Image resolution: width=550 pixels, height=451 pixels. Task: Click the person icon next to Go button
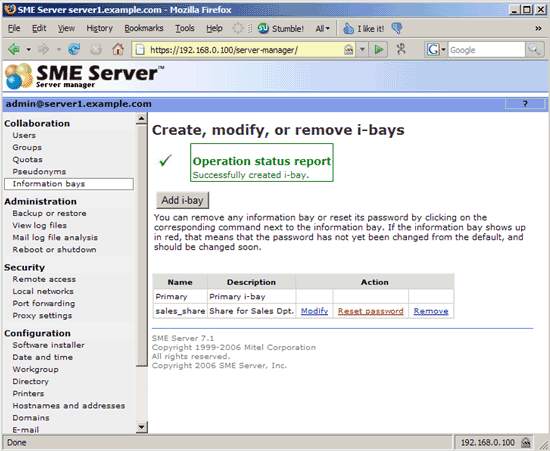(x=401, y=49)
